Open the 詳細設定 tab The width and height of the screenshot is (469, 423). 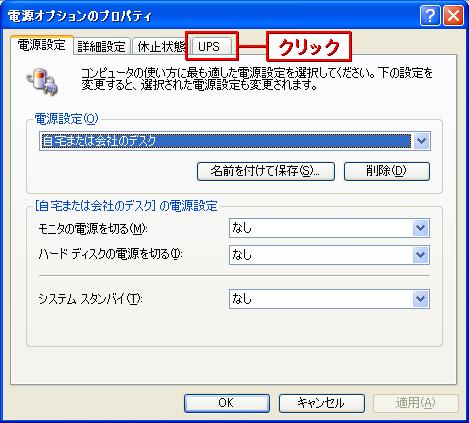pyautogui.click(x=102, y=47)
